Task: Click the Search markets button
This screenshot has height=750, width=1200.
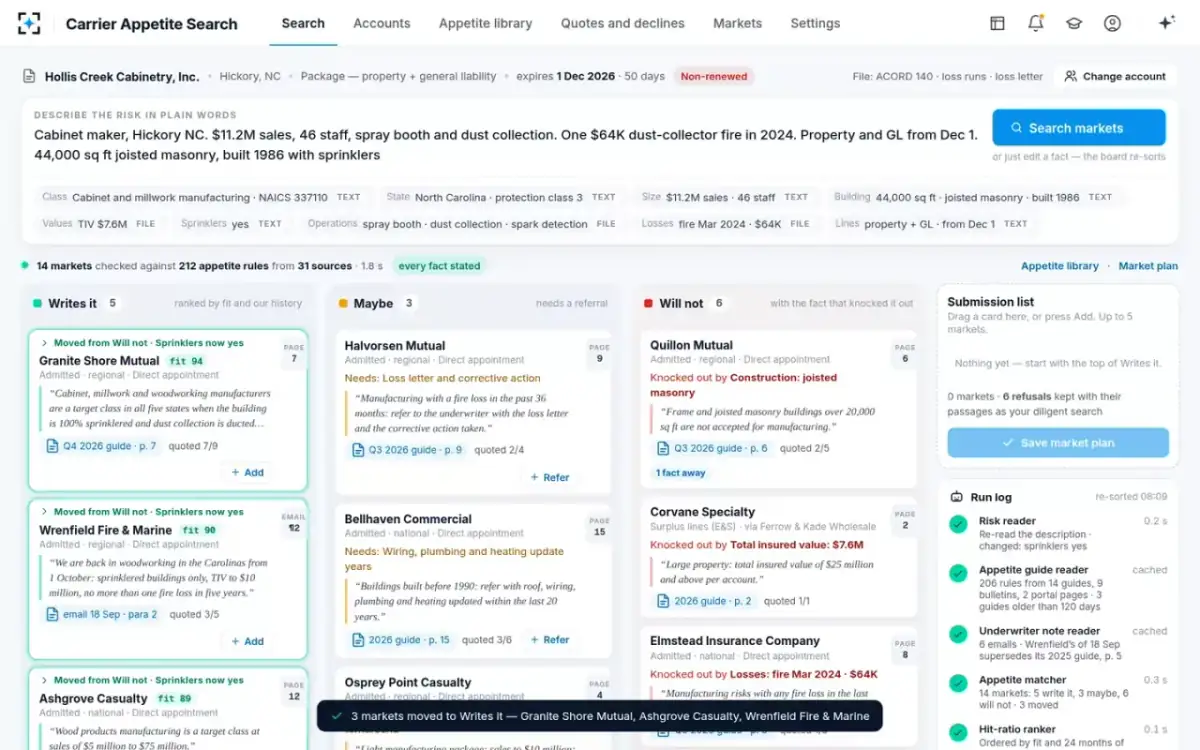Action: click(1079, 128)
